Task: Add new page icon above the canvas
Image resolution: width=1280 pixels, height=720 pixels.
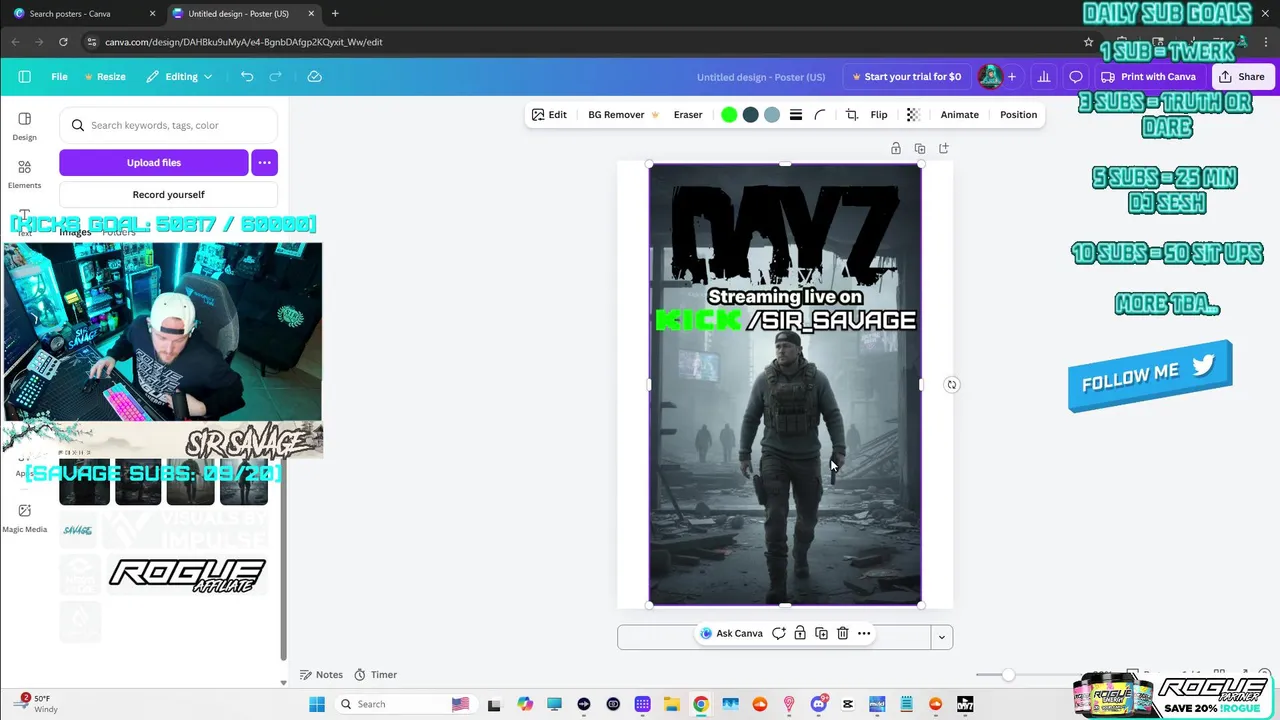Action: tap(944, 148)
